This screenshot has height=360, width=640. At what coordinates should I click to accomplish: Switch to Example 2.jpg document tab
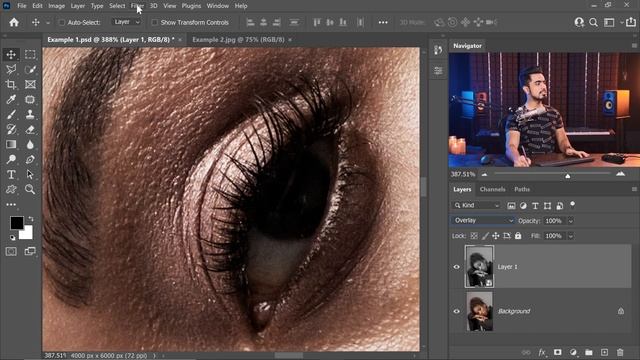pos(238,40)
